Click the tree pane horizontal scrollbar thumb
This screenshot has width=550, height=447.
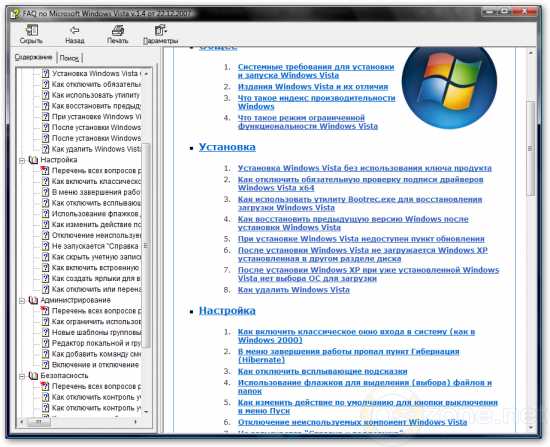pyautogui.click(x=38, y=421)
